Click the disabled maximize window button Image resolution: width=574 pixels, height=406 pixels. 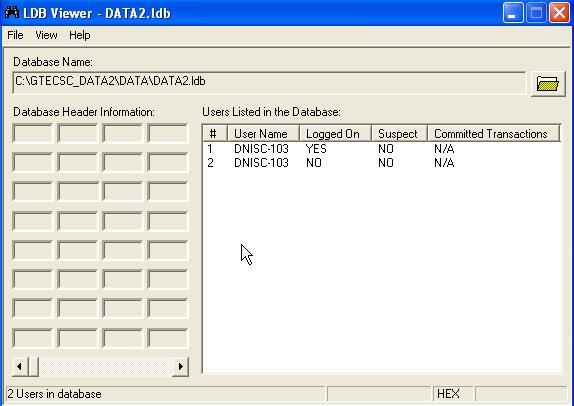point(536,13)
